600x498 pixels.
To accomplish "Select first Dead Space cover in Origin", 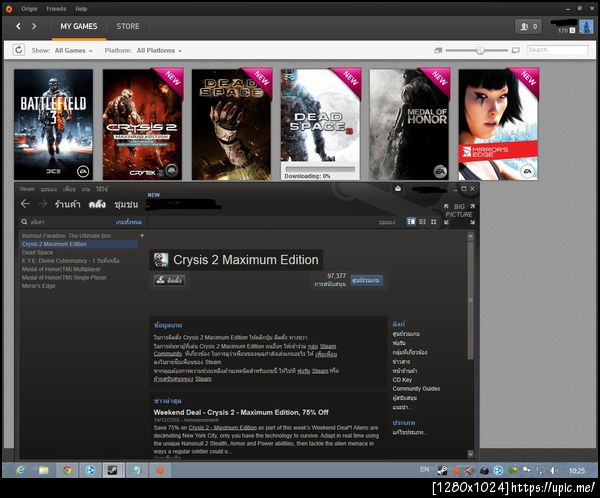I will 232,124.
